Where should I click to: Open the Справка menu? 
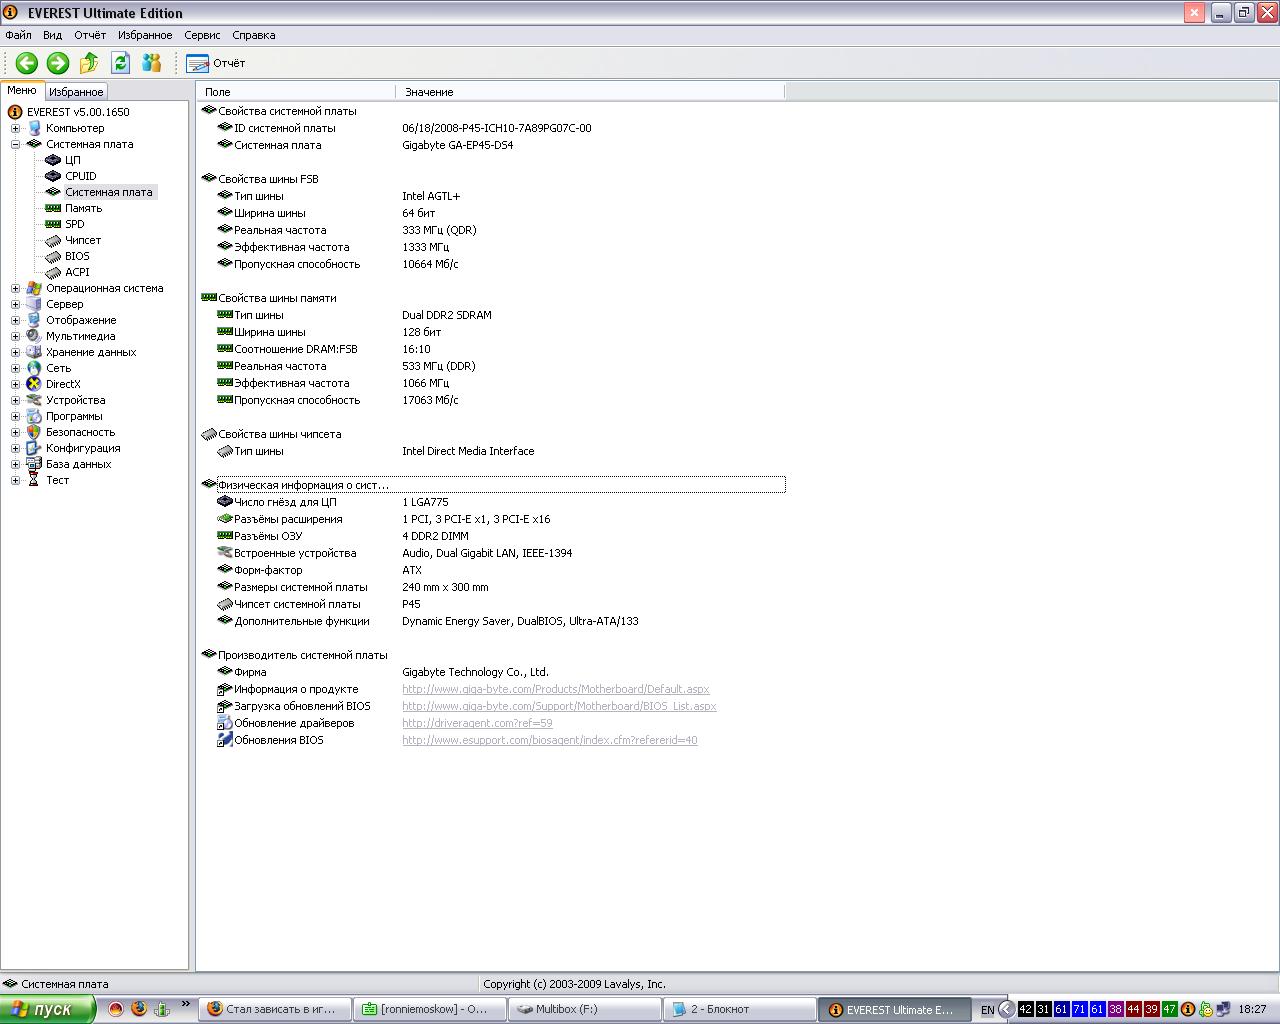(x=254, y=35)
